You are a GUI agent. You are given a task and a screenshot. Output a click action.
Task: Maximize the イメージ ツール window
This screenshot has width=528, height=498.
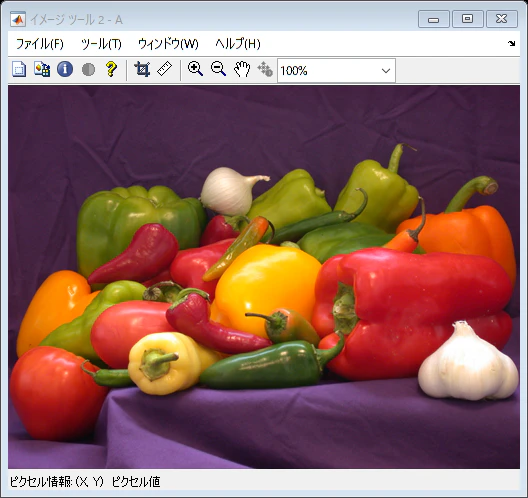(468, 19)
